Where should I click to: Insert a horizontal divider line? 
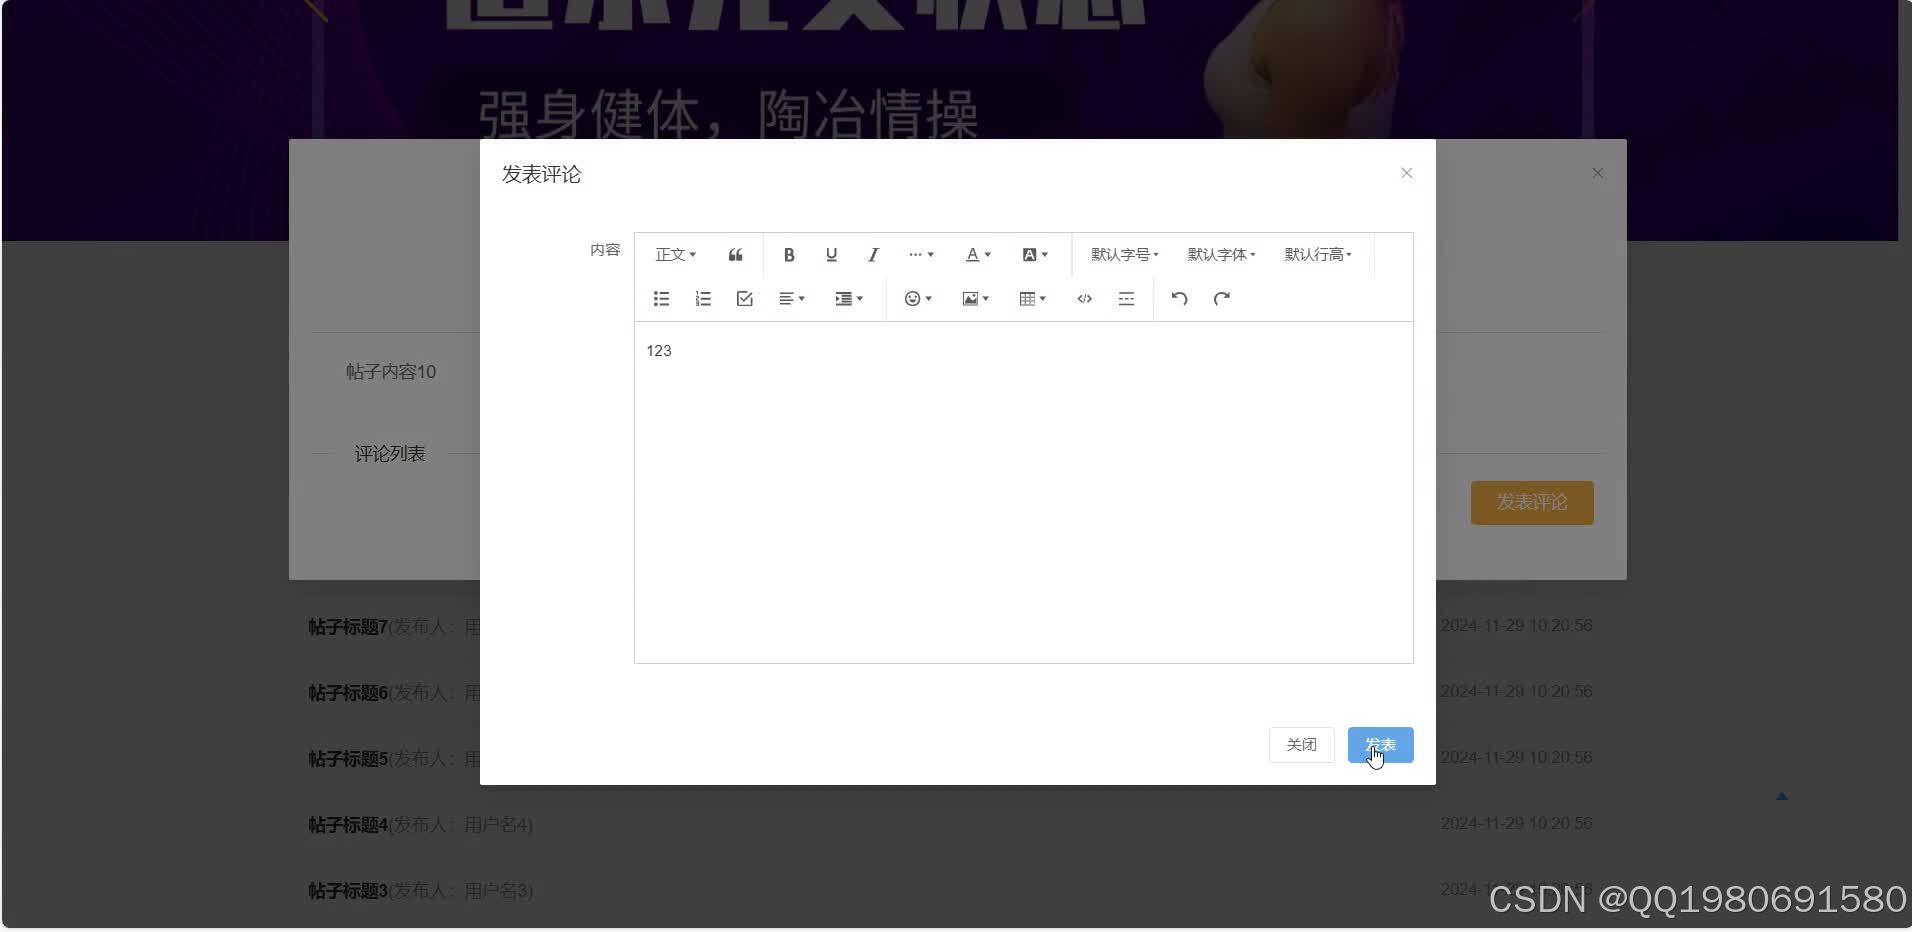click(1125, 298)
